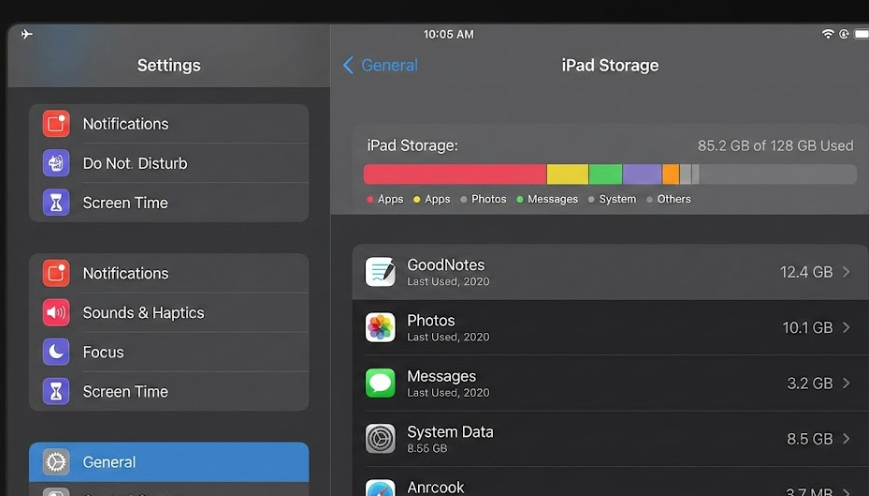Click the Focus moon icon
The width and height of the screenshot is (869, 496).
pos(56,352)
